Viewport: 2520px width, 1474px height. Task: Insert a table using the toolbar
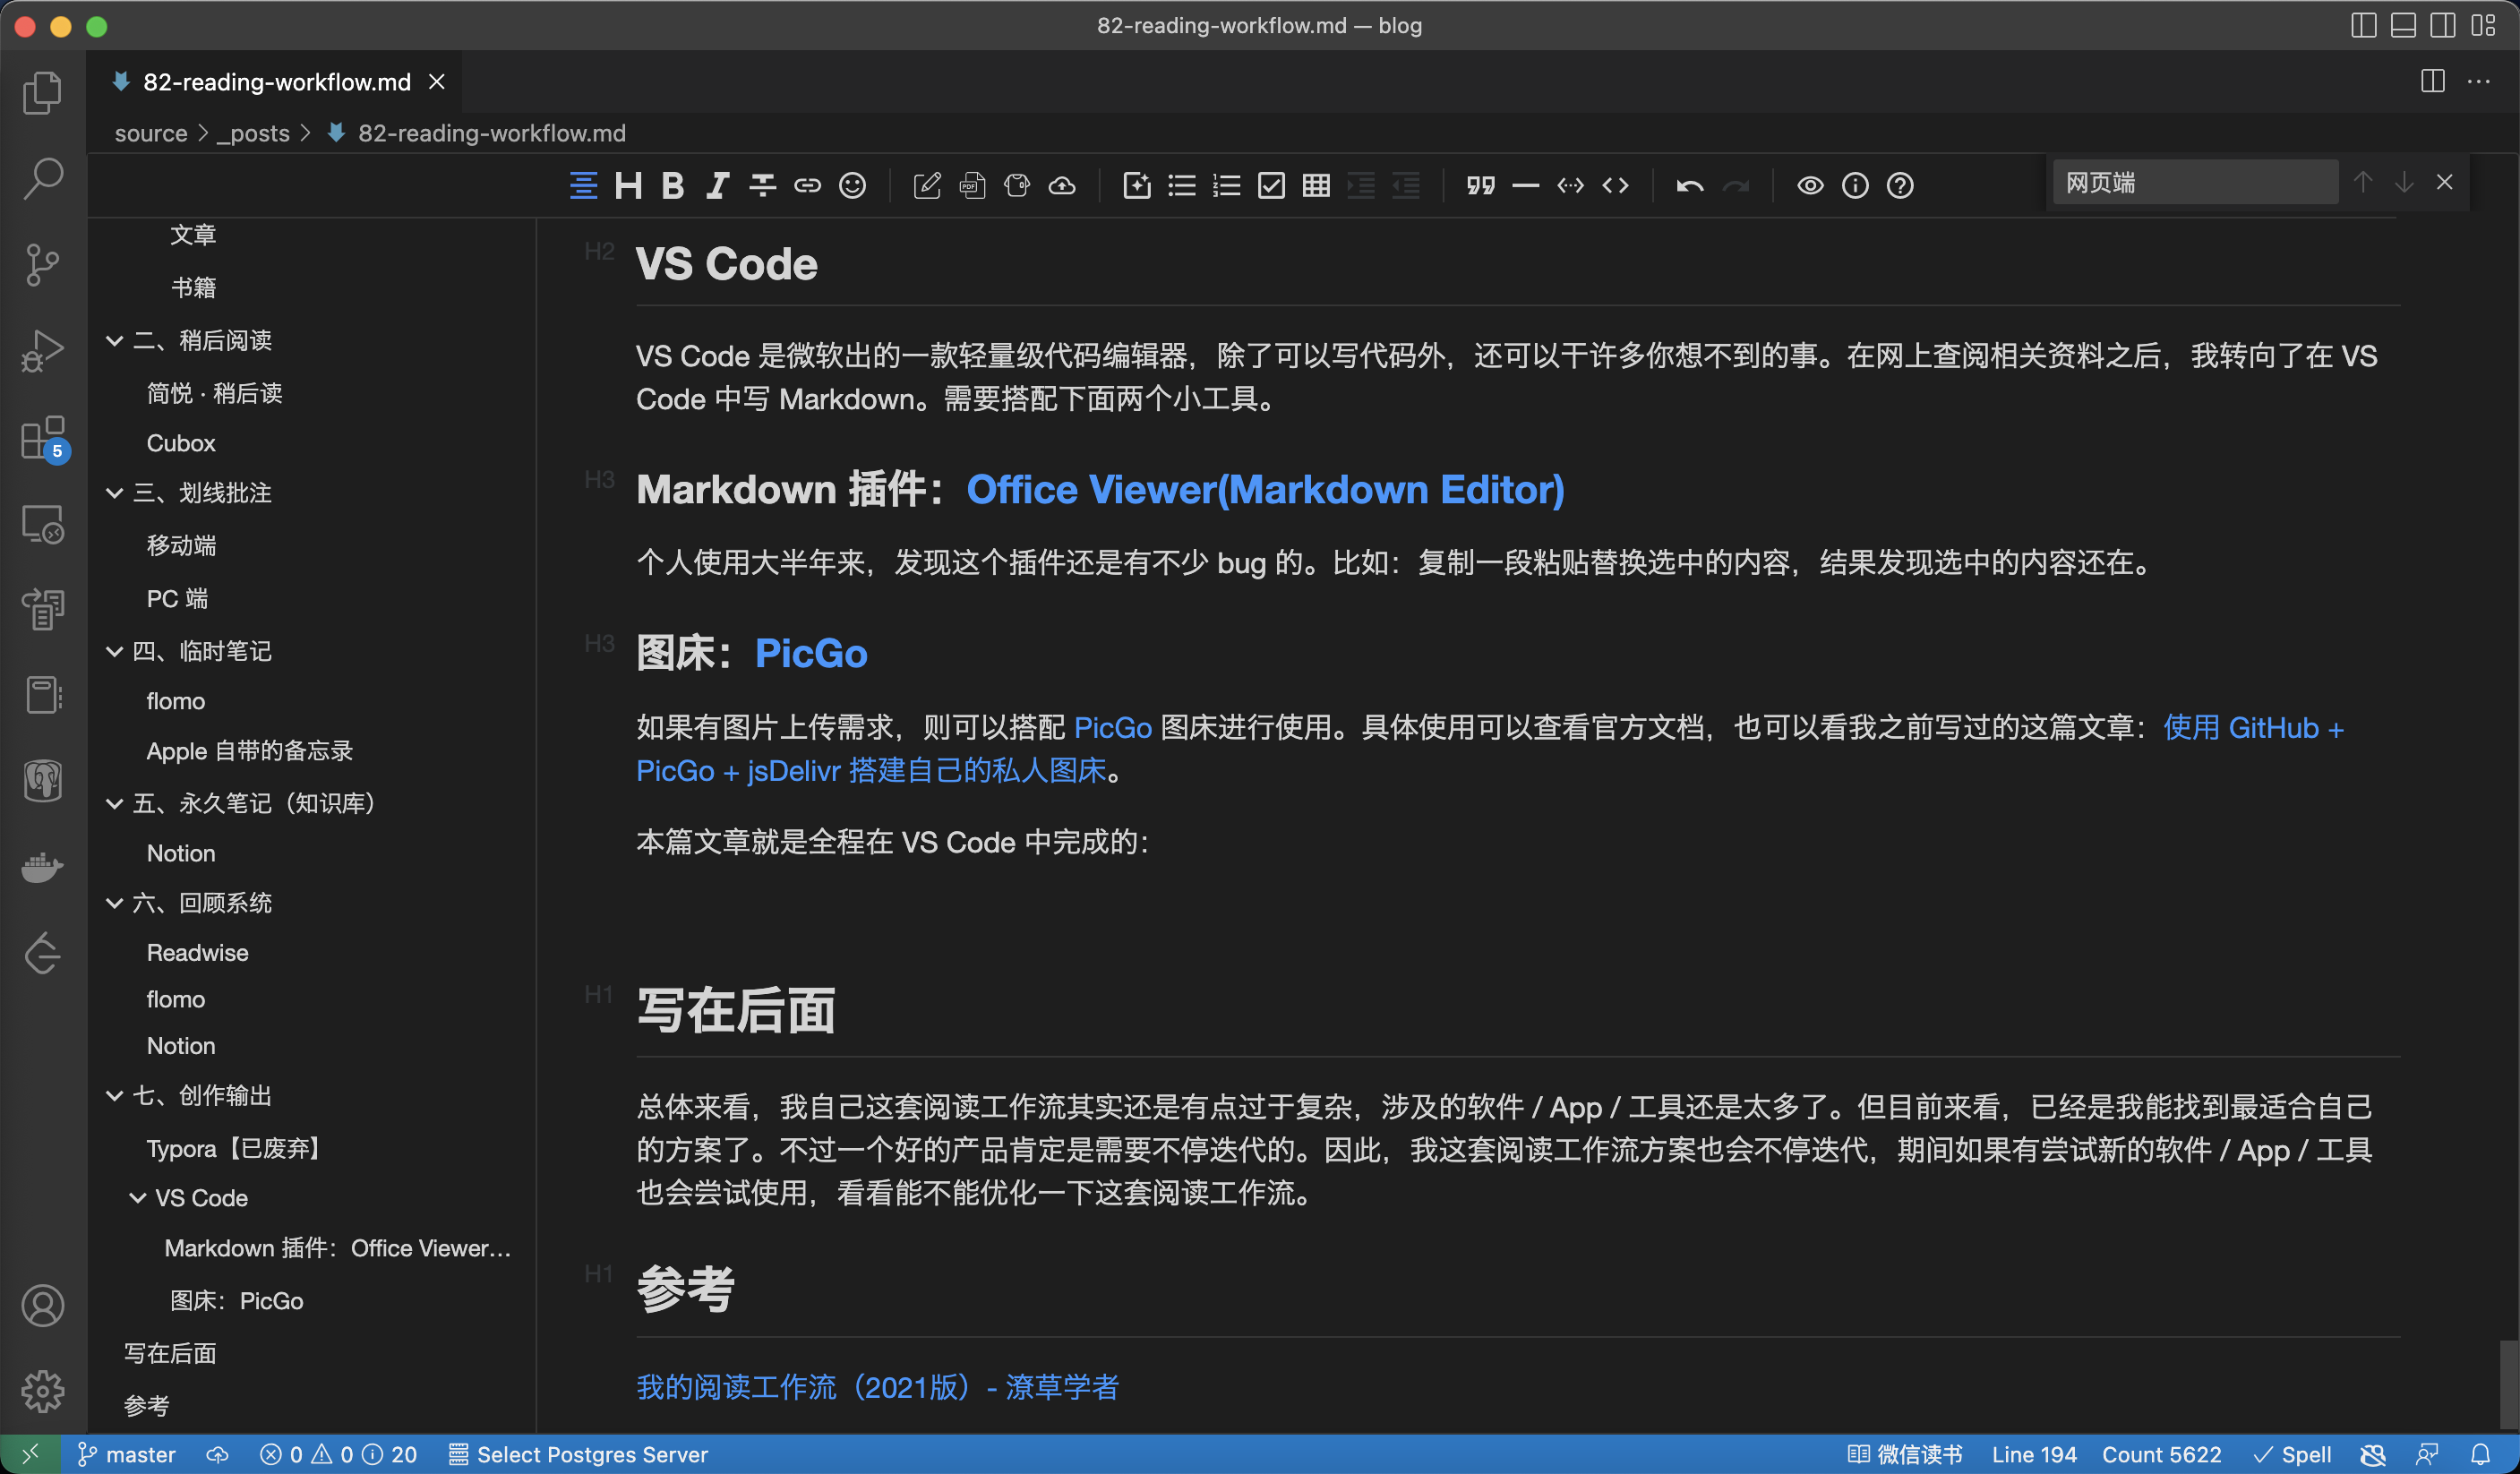pos(1316,186)
